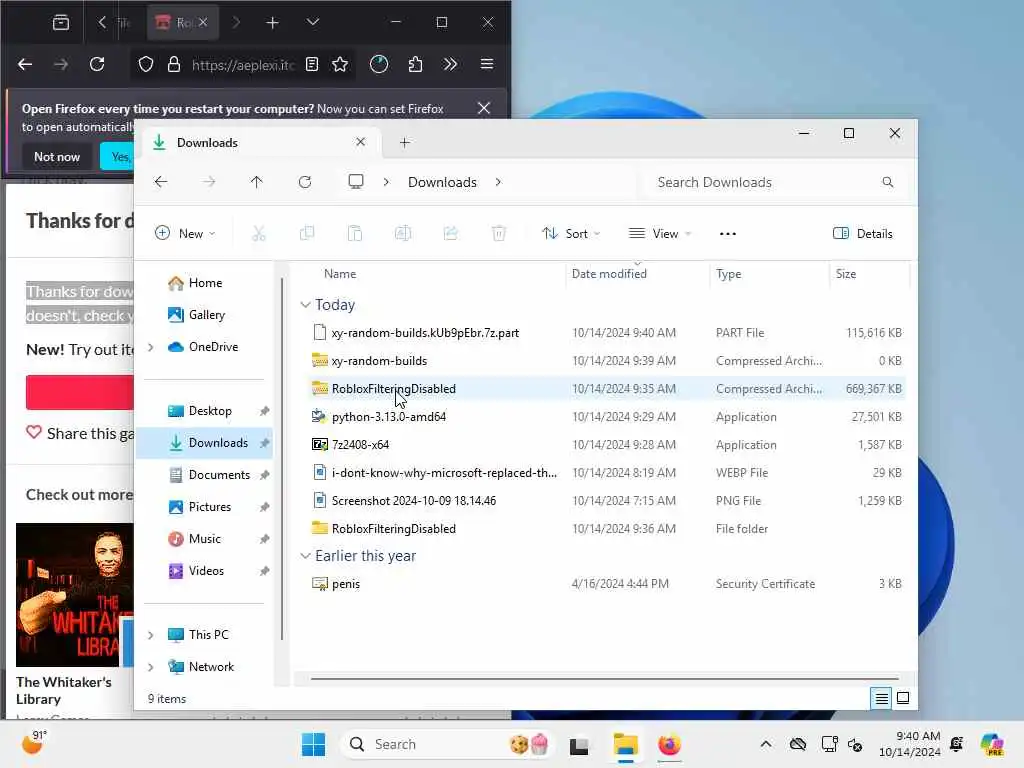Go back in Firefox browser

pos(25,64)
